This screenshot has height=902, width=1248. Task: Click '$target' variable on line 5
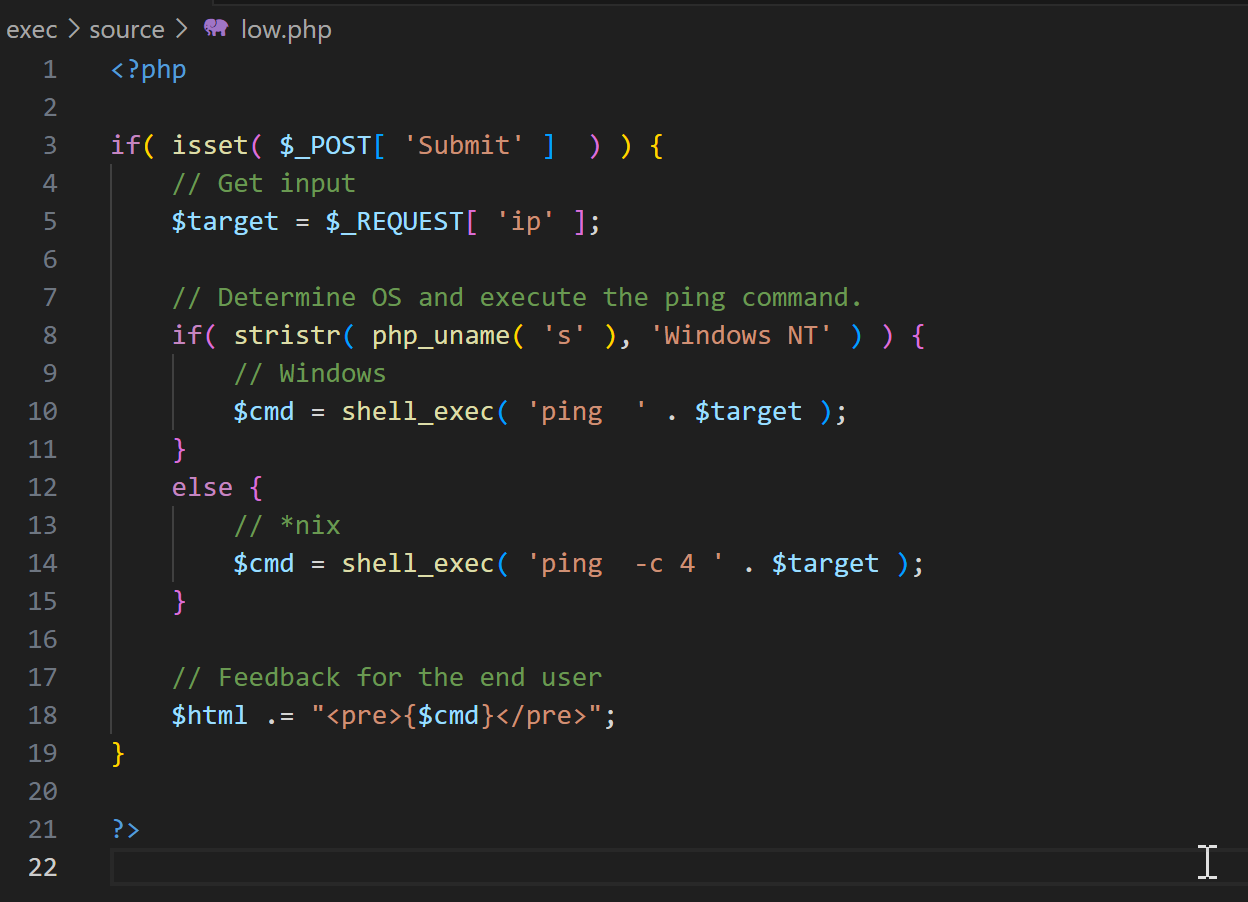(225, 222)
